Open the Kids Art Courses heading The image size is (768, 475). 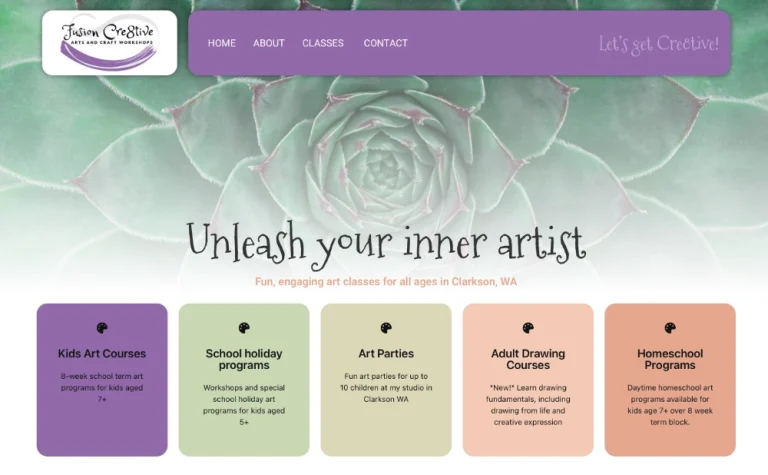pos(102,354)
